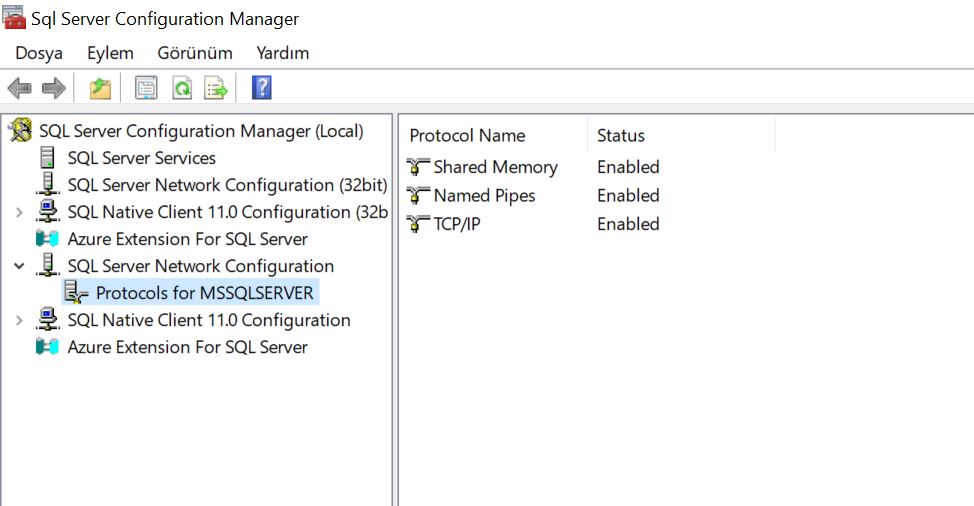Collapse the SQL Server Network Configuration node
The height and width of the screenshot is (506, 974).
coord(19,266)
